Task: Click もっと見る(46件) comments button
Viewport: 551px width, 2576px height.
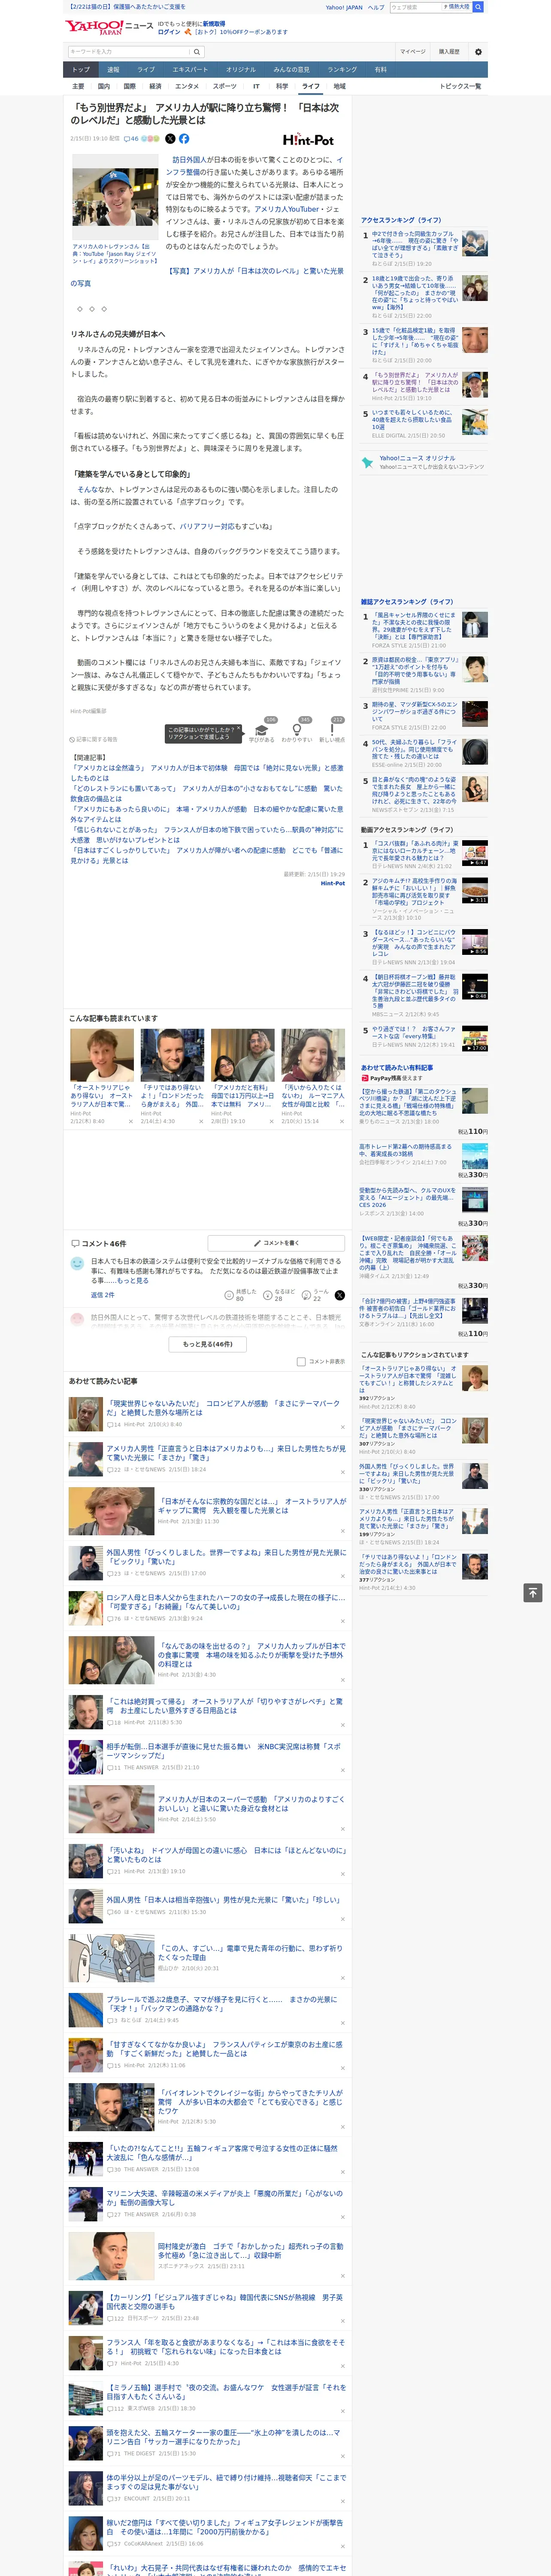Action: pyautogui.click(x=208, y=1344)
